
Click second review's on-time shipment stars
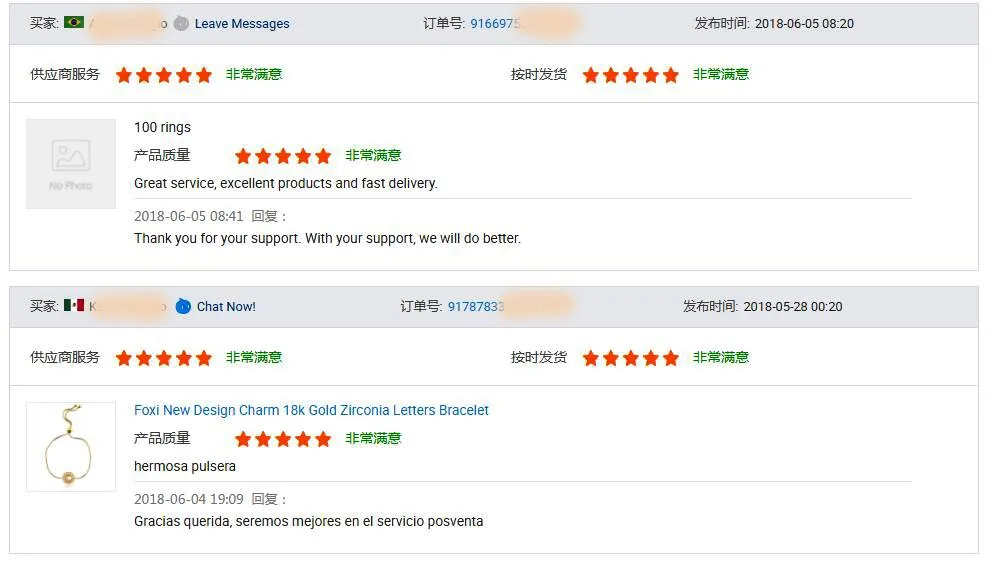point(631,358)
